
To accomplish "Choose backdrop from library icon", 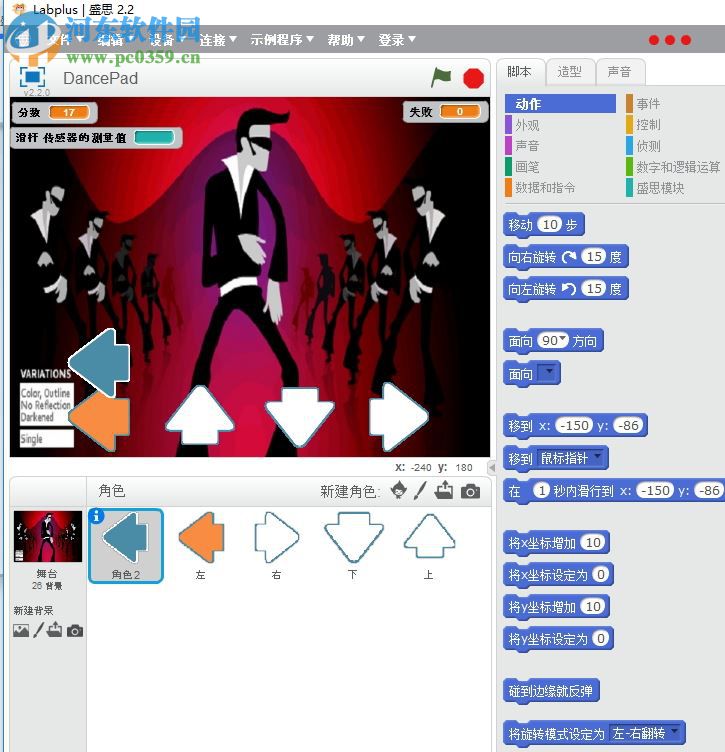I will click(21, 630).
